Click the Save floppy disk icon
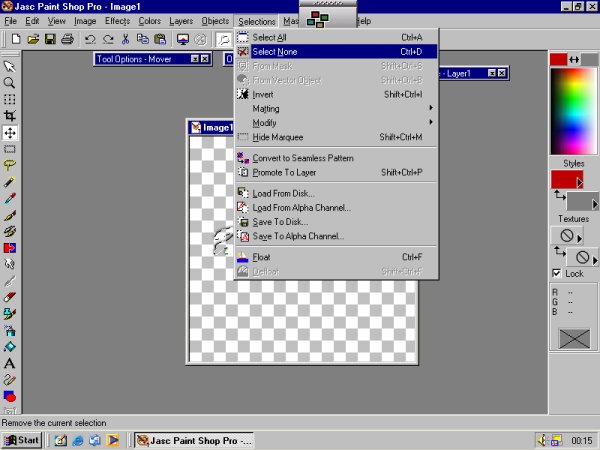The height and width of the screenshot is (450, 600). pyautogui.click(x=50, y=40)
